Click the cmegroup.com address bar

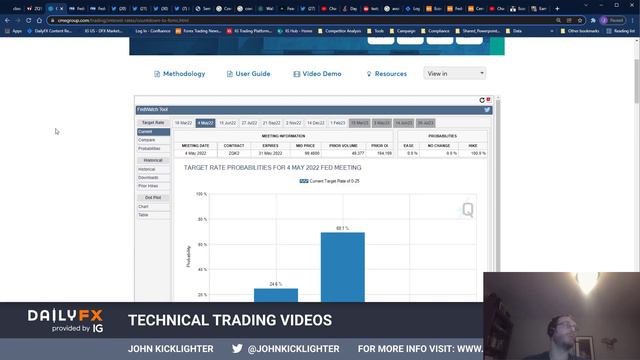(302, 20)
